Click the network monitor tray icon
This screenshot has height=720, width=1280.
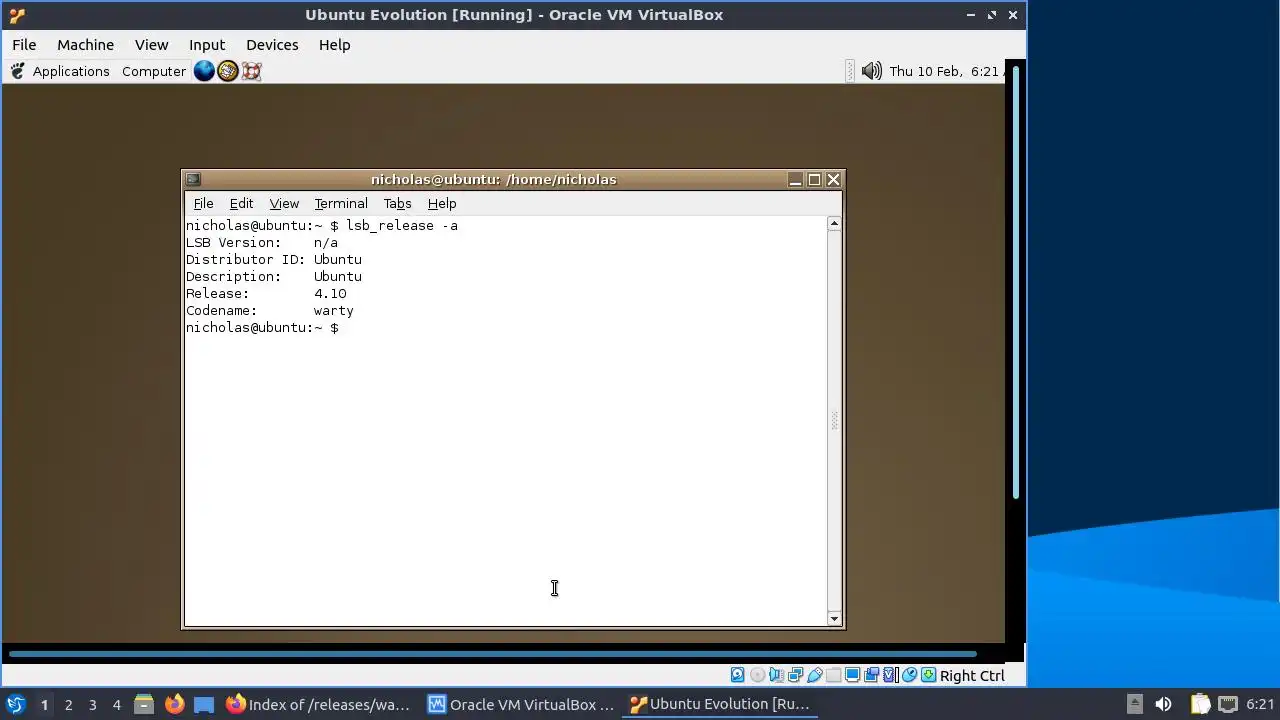click(x=1228, y=704)
